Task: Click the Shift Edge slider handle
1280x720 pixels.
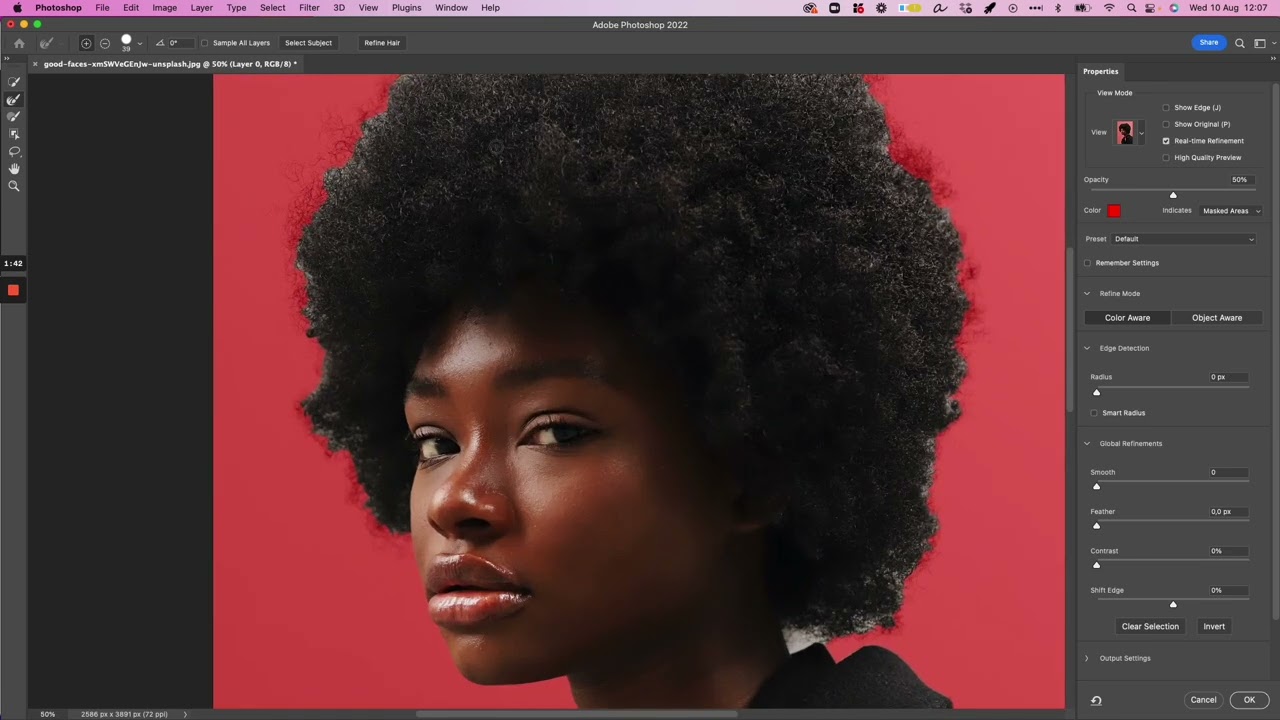Action: [x=1173, y=604]
